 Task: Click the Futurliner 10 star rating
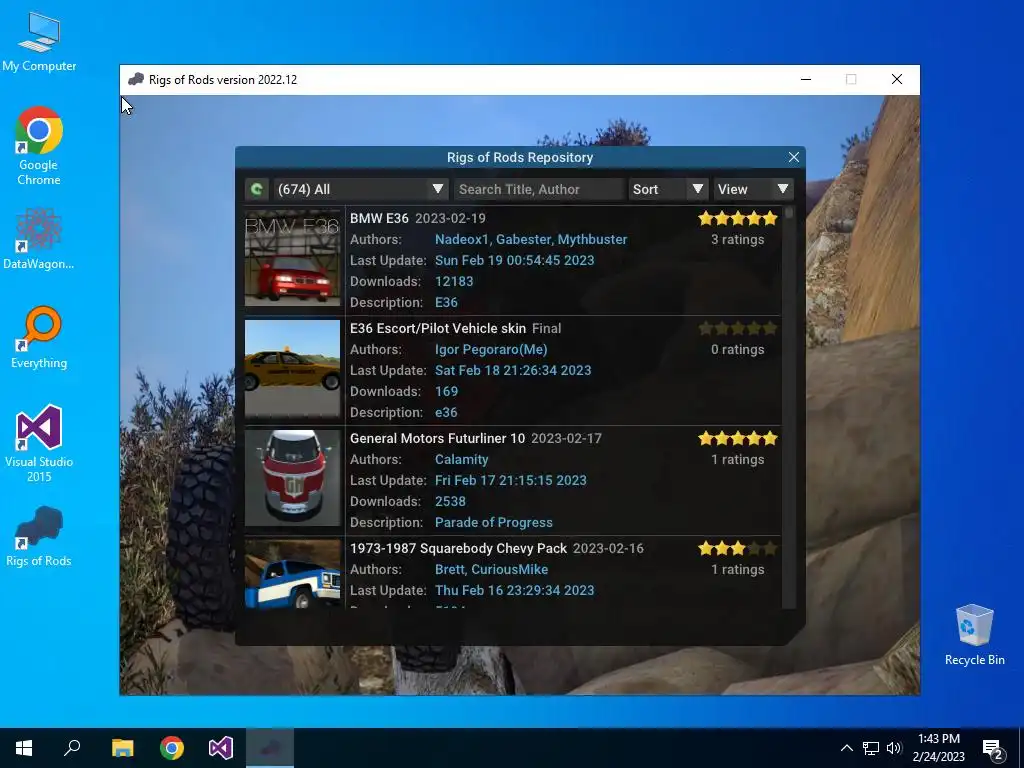click(x=738, y=438)
